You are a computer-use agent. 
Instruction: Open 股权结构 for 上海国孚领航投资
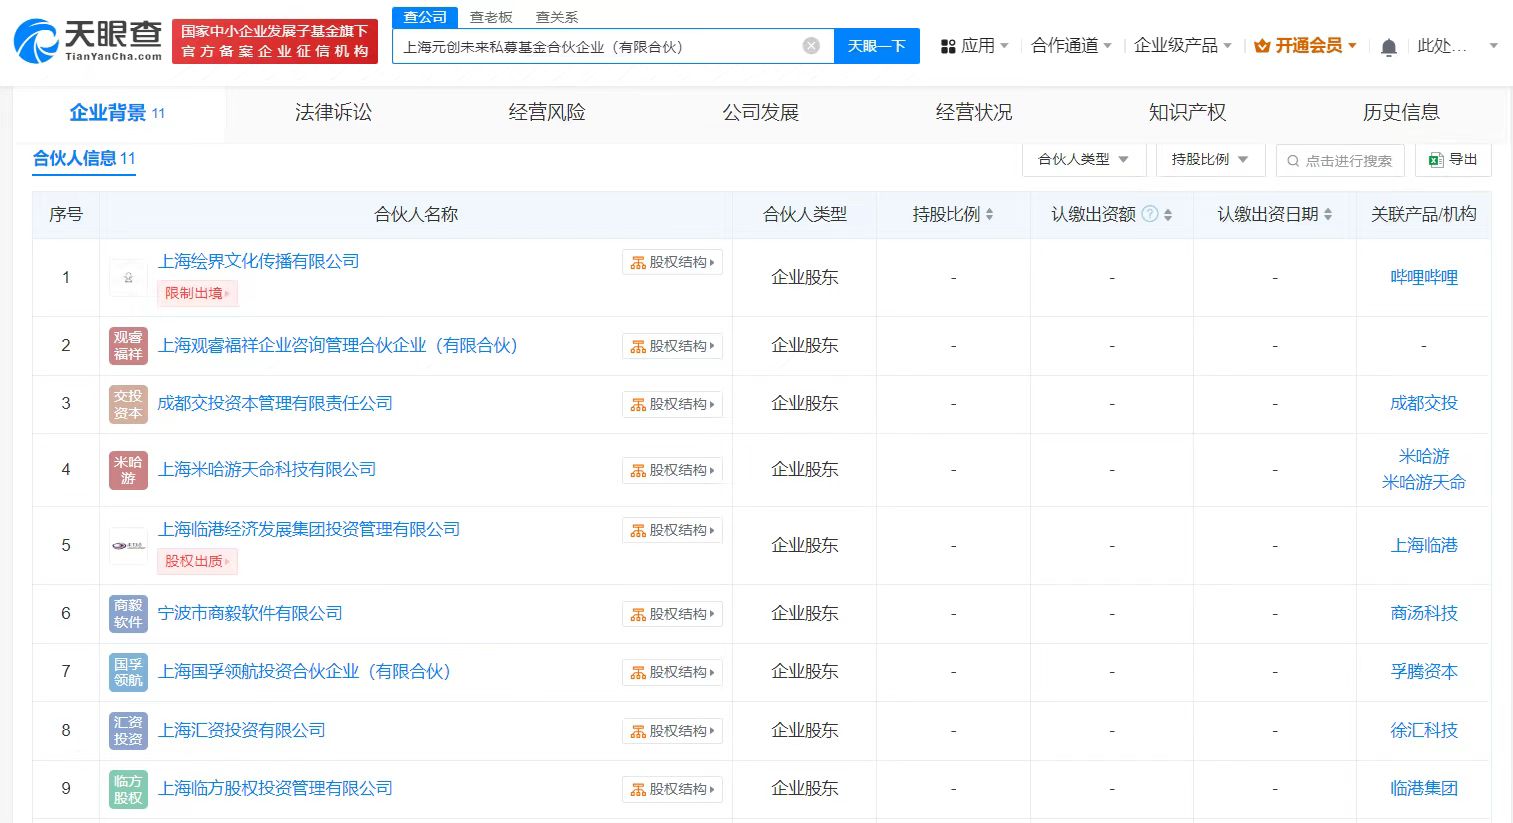pos(672,672)
